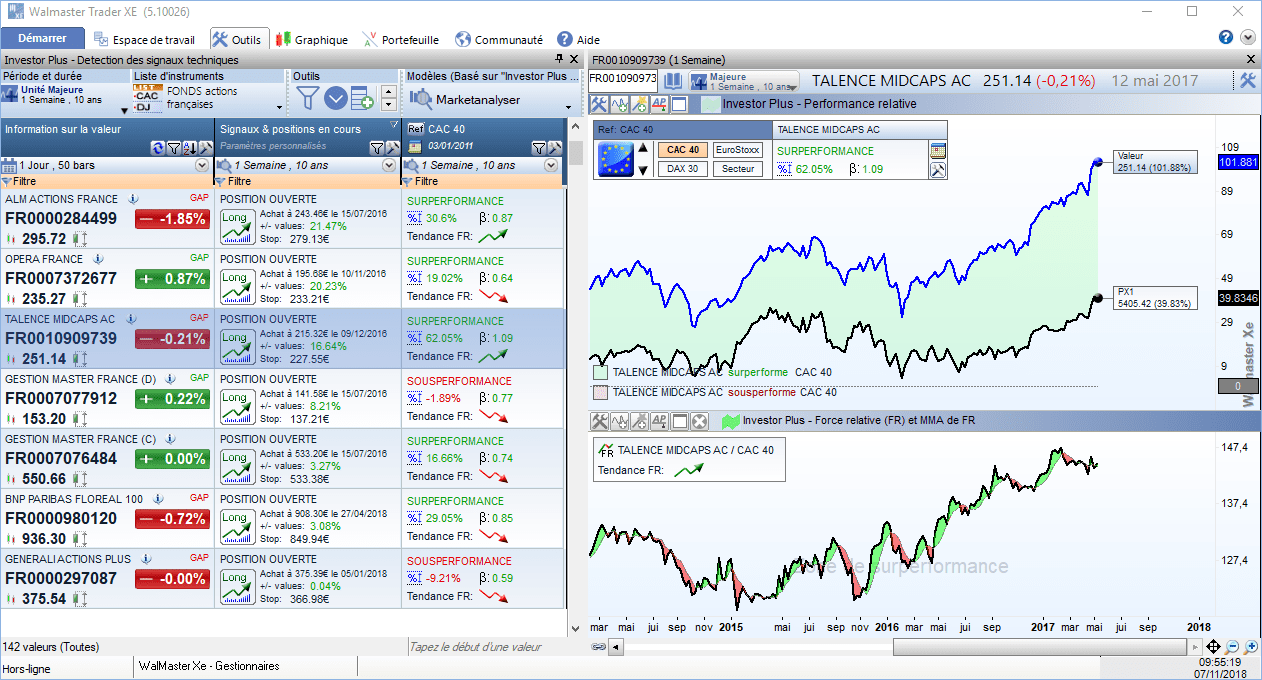Screen dimensions: 1262x680
Task: Open the Portefeuille menu
Action: point(400,40)
